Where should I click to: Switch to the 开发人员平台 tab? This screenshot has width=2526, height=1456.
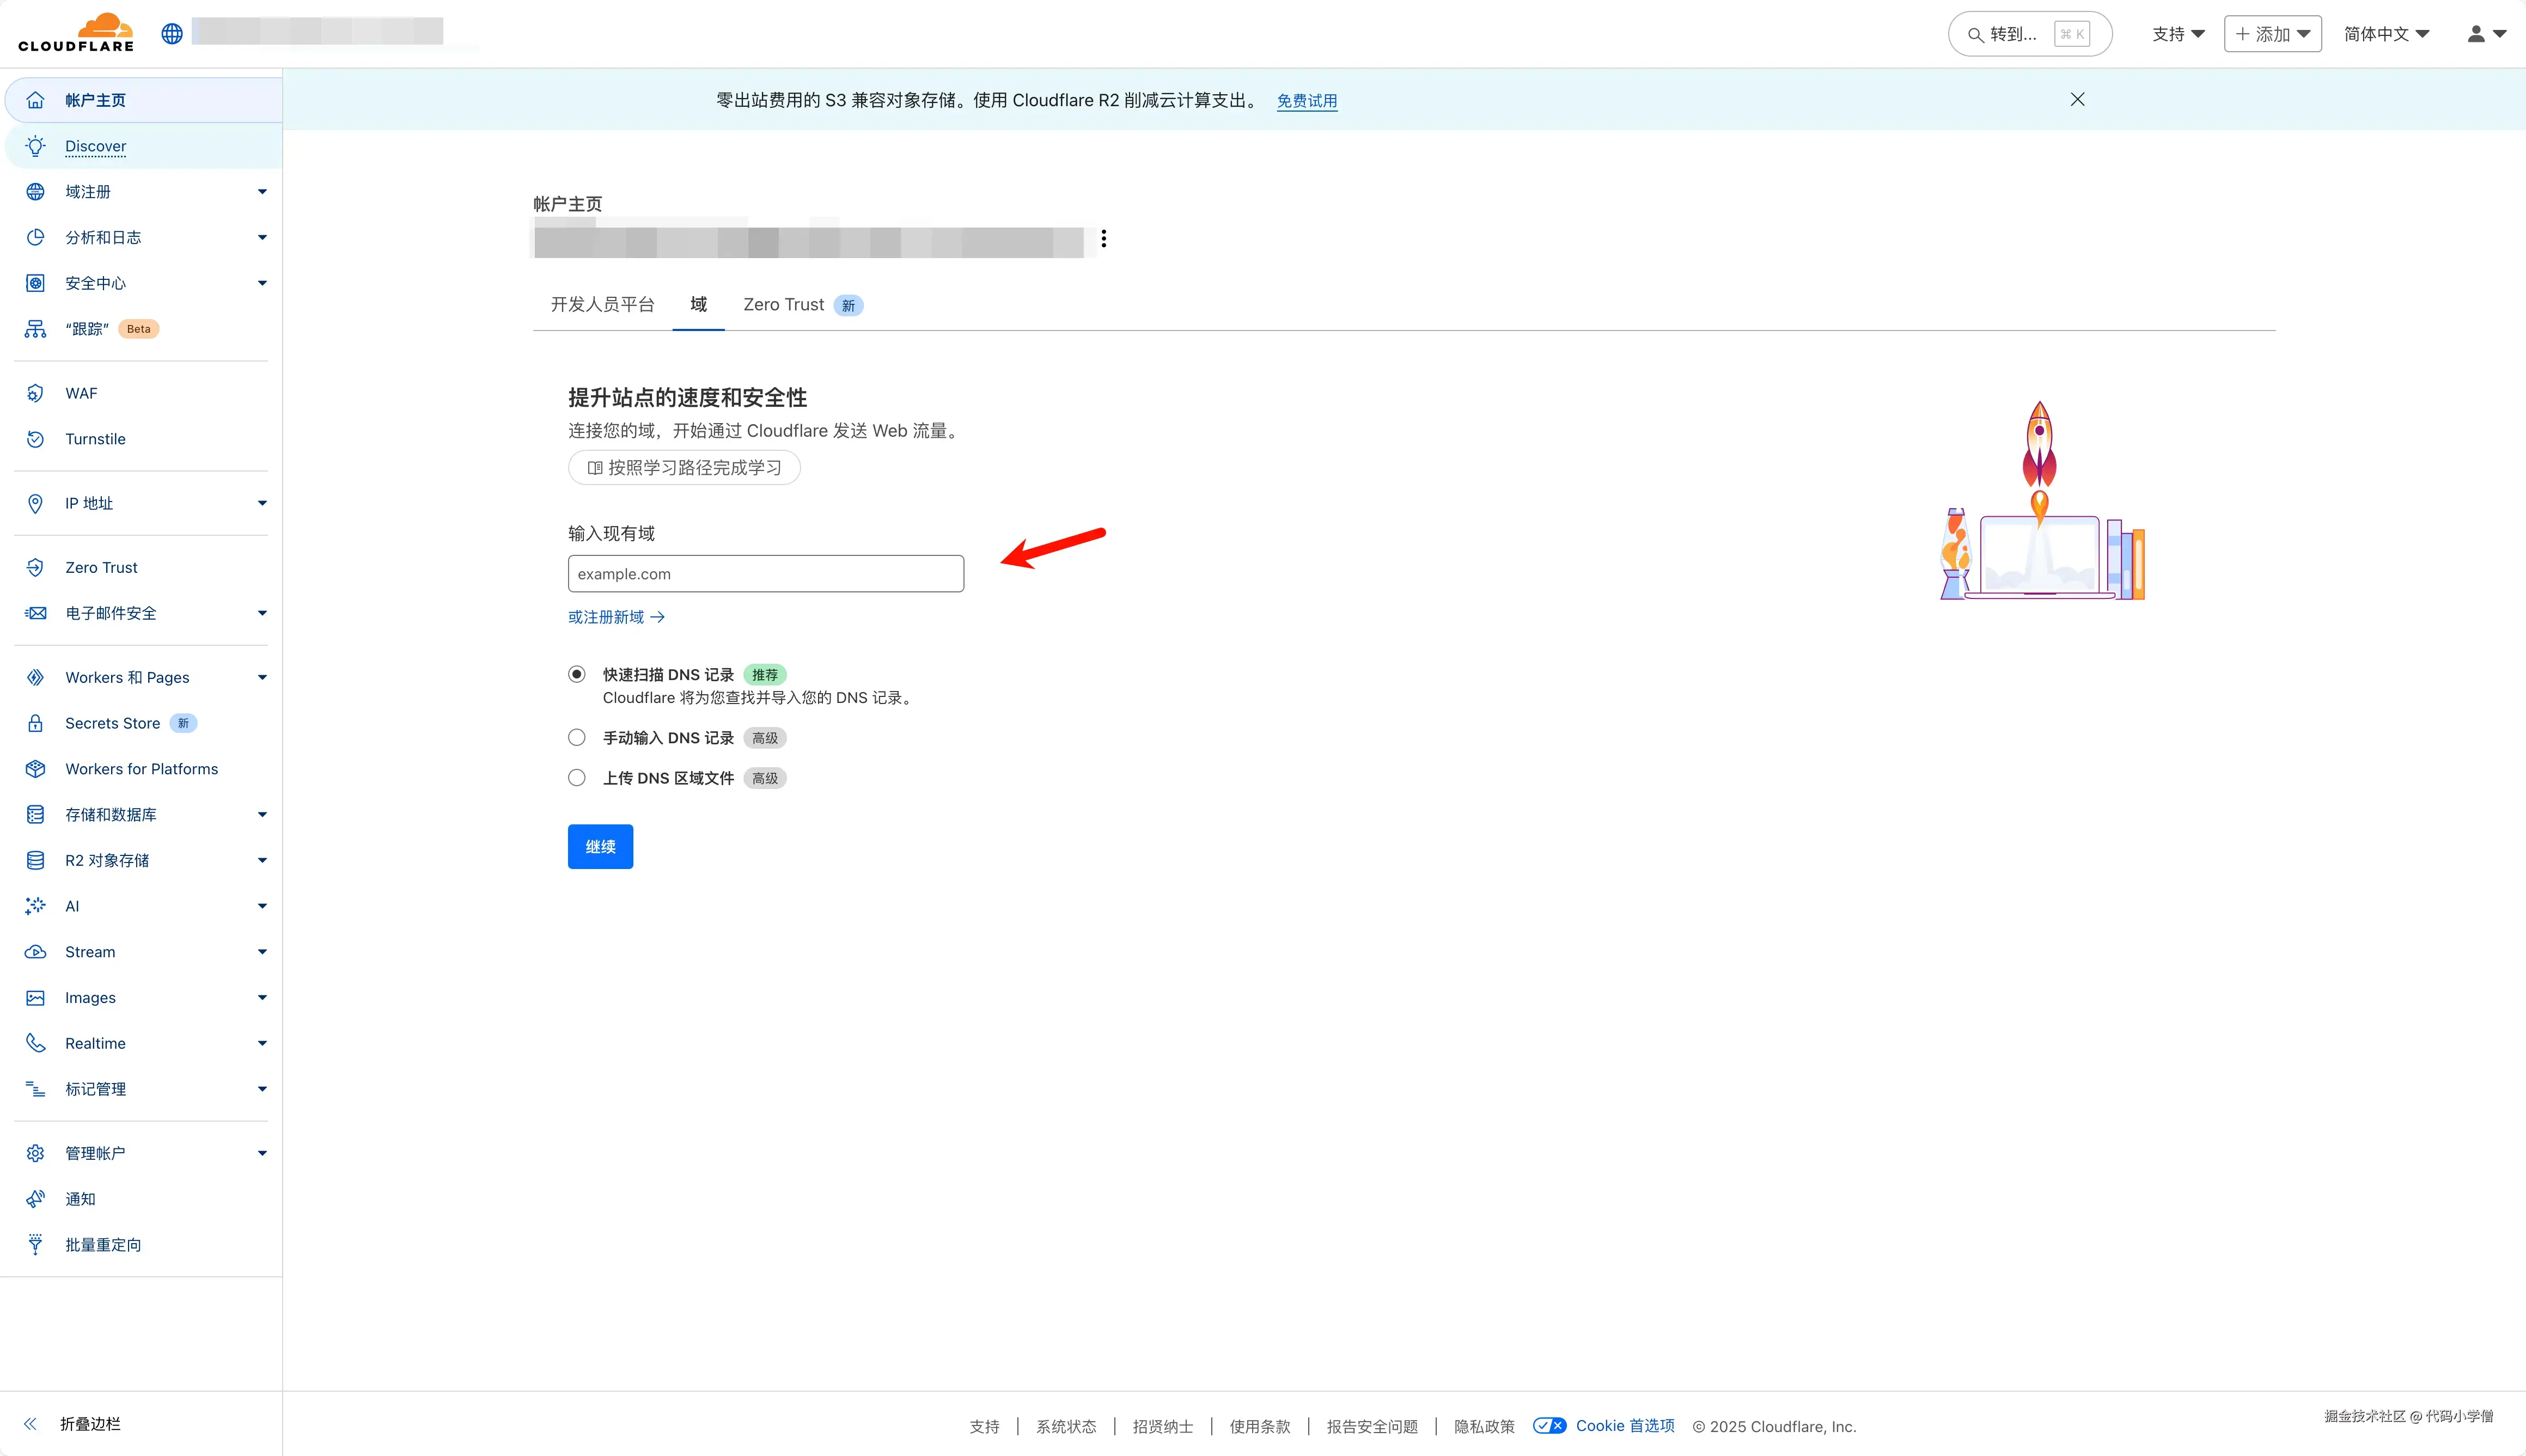[602, 305]
